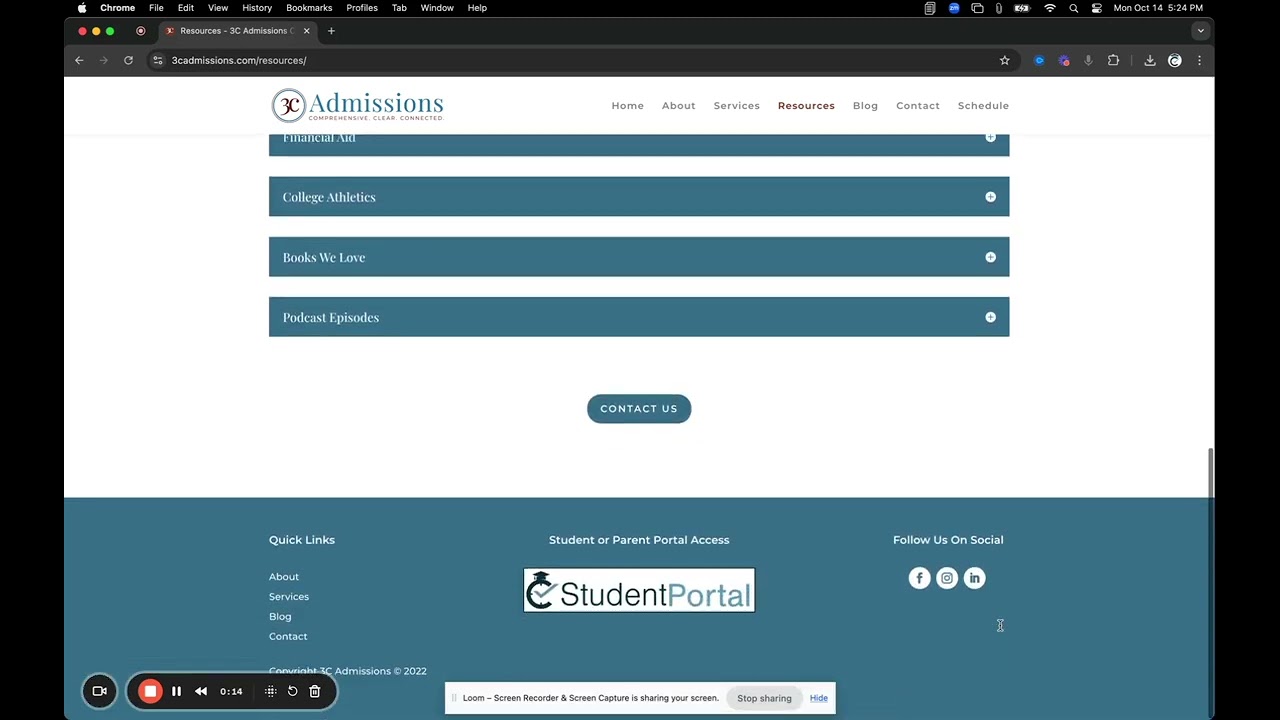Reload the page

pyautogui.click(x=128, y=60)
